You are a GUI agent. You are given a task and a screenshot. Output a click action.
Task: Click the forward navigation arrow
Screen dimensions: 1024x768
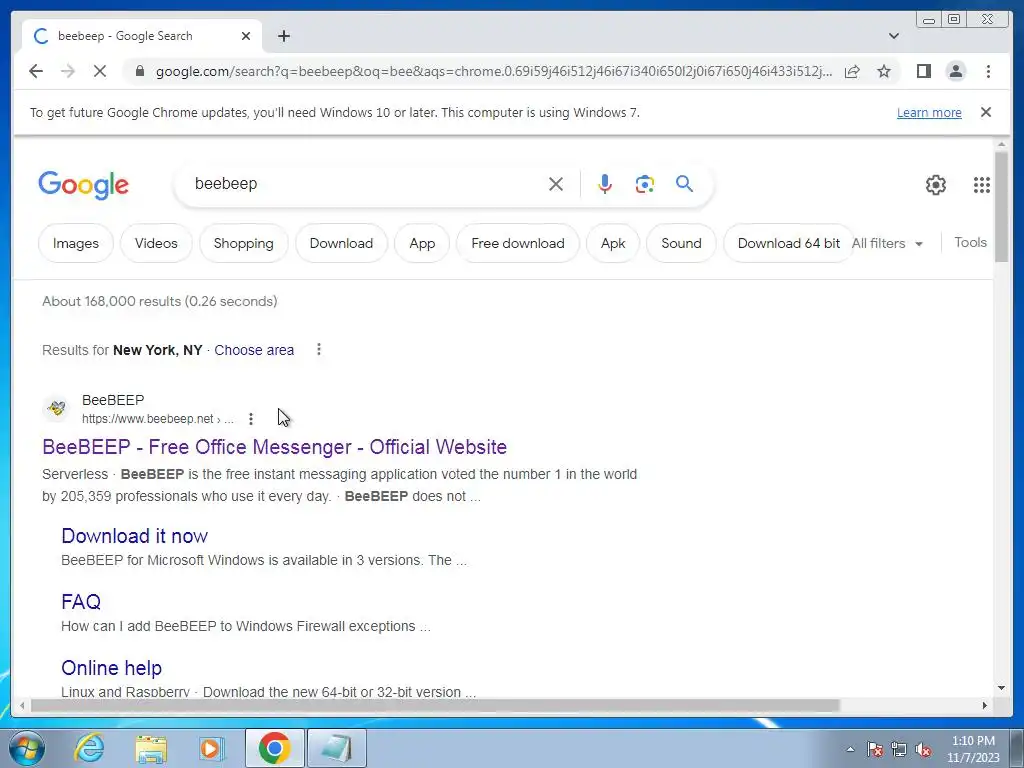coord(68,71)
